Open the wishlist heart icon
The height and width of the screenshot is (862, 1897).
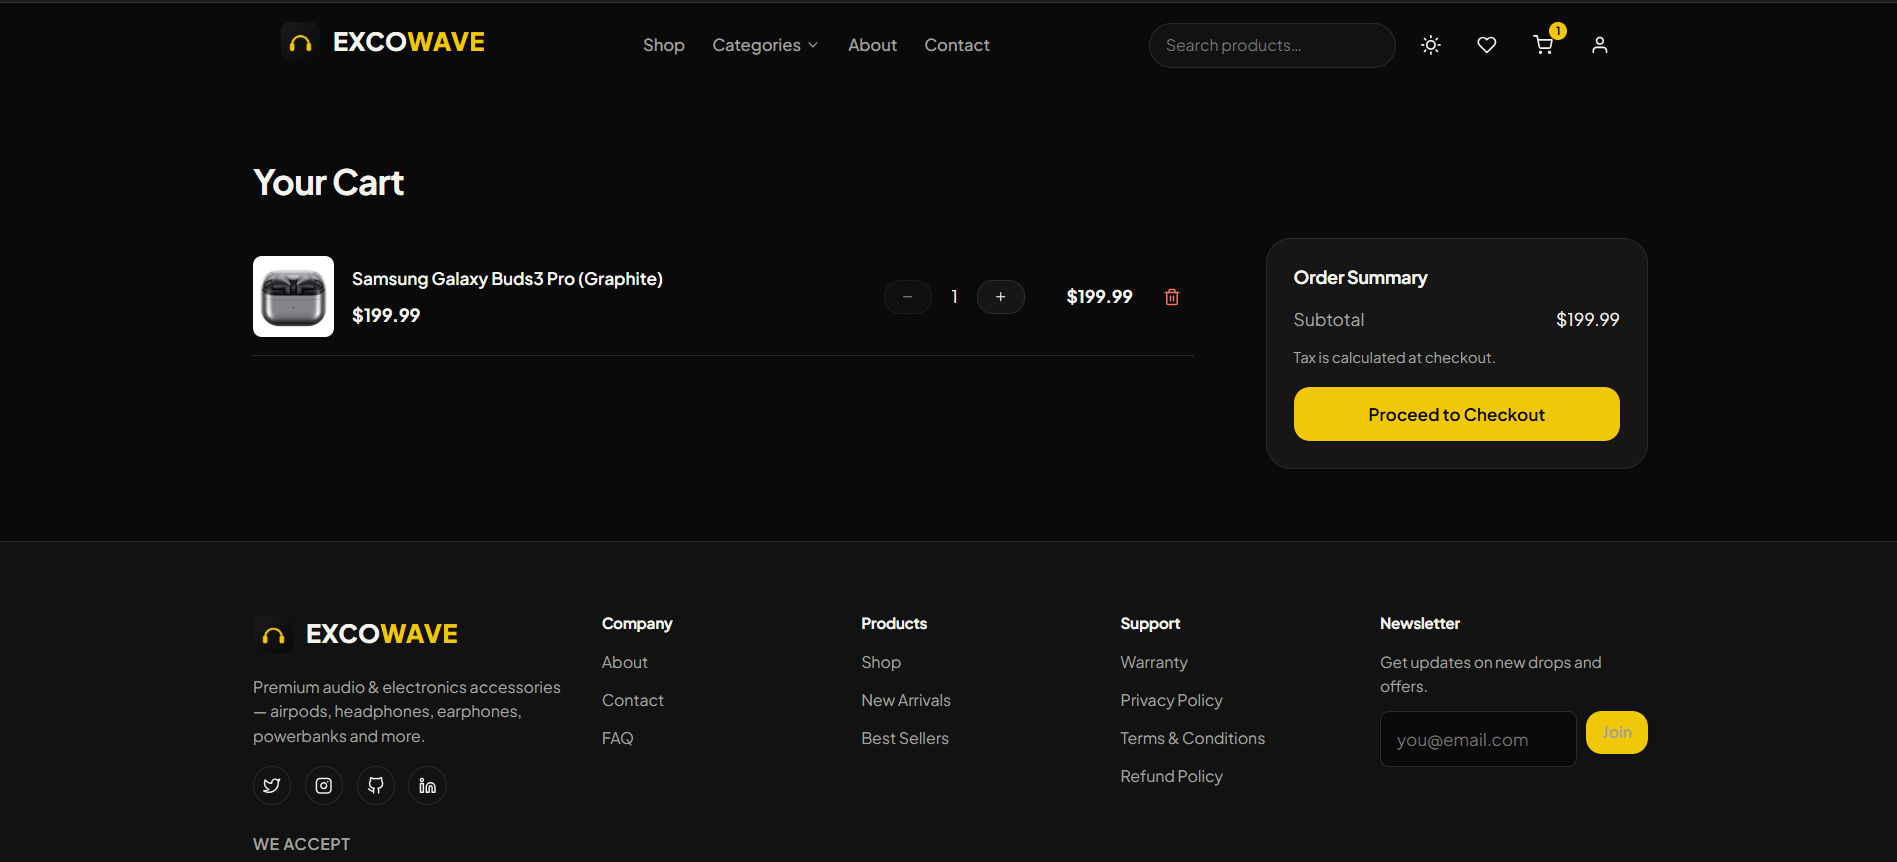[x=1487, y=45]
